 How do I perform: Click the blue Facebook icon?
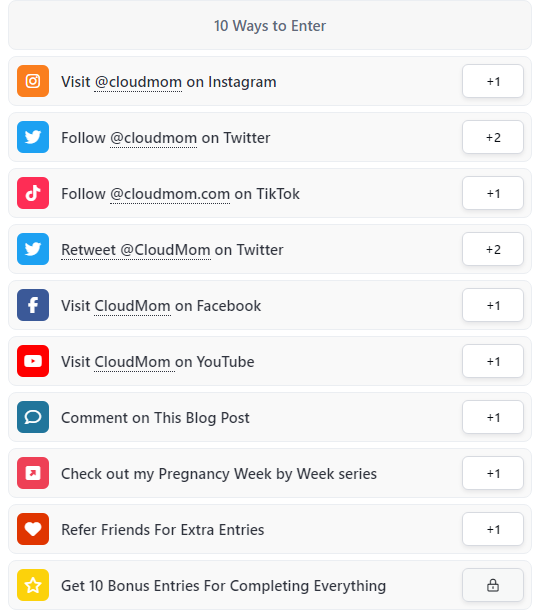click(33, 305)
